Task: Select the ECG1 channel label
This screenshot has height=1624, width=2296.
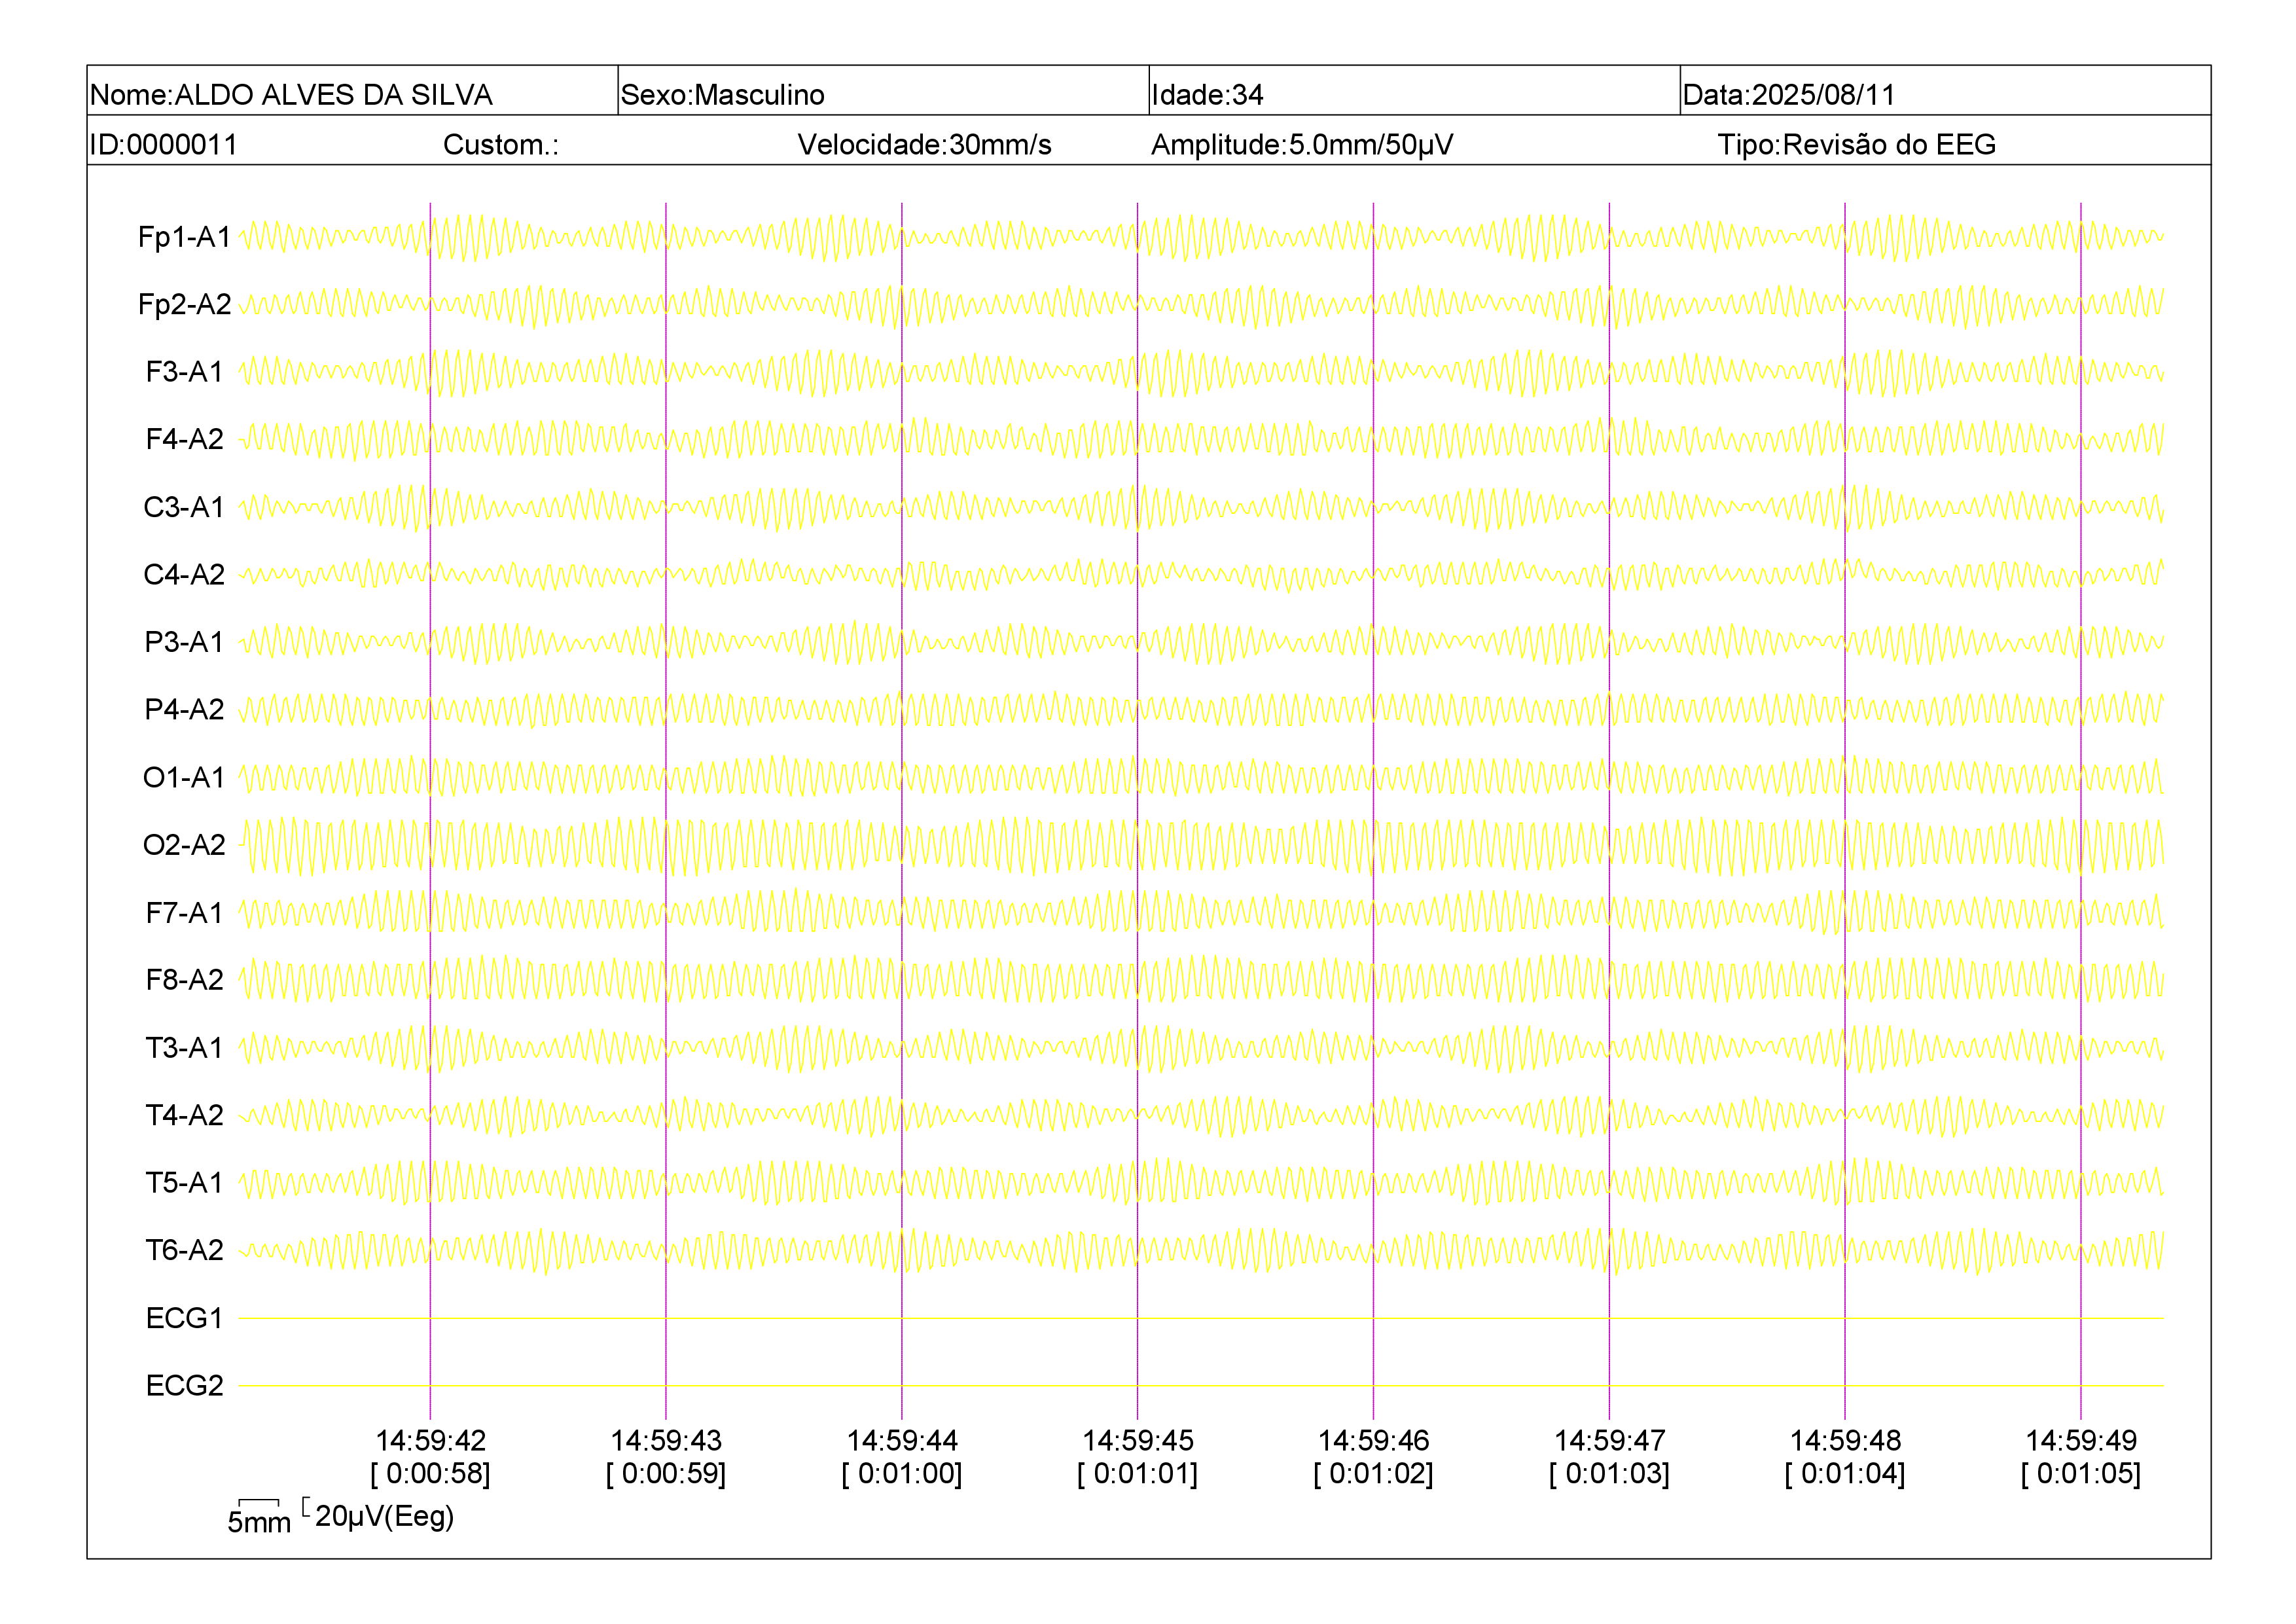Action: (184, 1318)
